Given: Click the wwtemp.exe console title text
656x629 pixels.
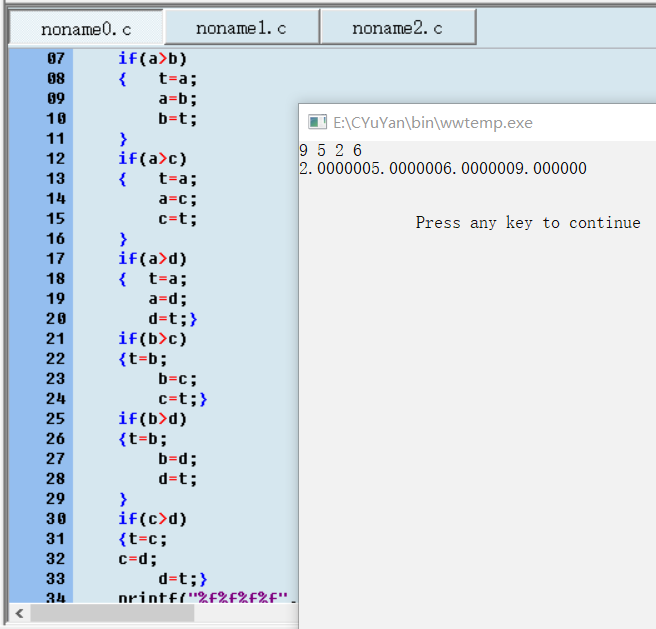Looking at the screenshot, I should [433, 123].
